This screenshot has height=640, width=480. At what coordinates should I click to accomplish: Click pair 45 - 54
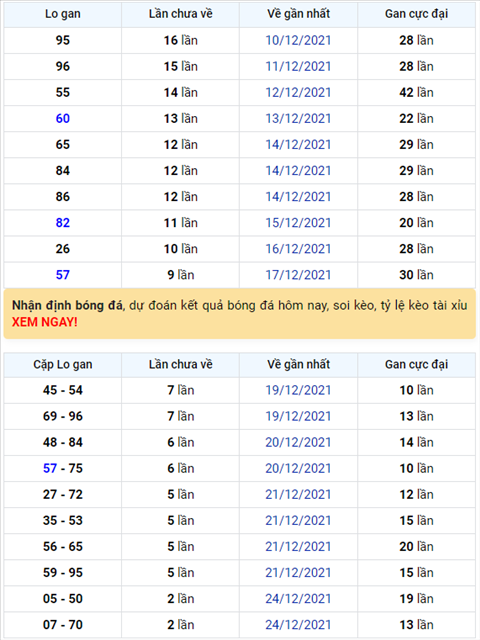(63, 390)
